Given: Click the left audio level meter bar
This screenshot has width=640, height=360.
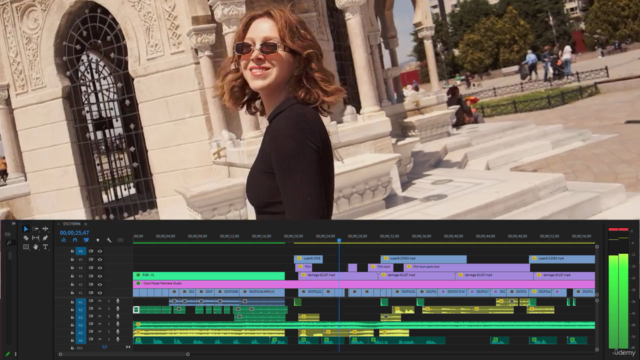Looking at the screenshot, I should tap(613, 302).
